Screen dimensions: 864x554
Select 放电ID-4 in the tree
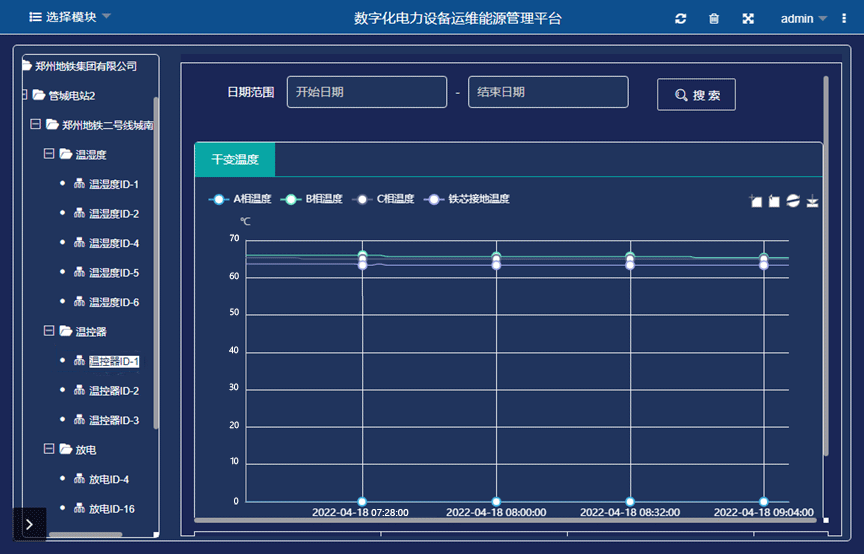point(109,480)
